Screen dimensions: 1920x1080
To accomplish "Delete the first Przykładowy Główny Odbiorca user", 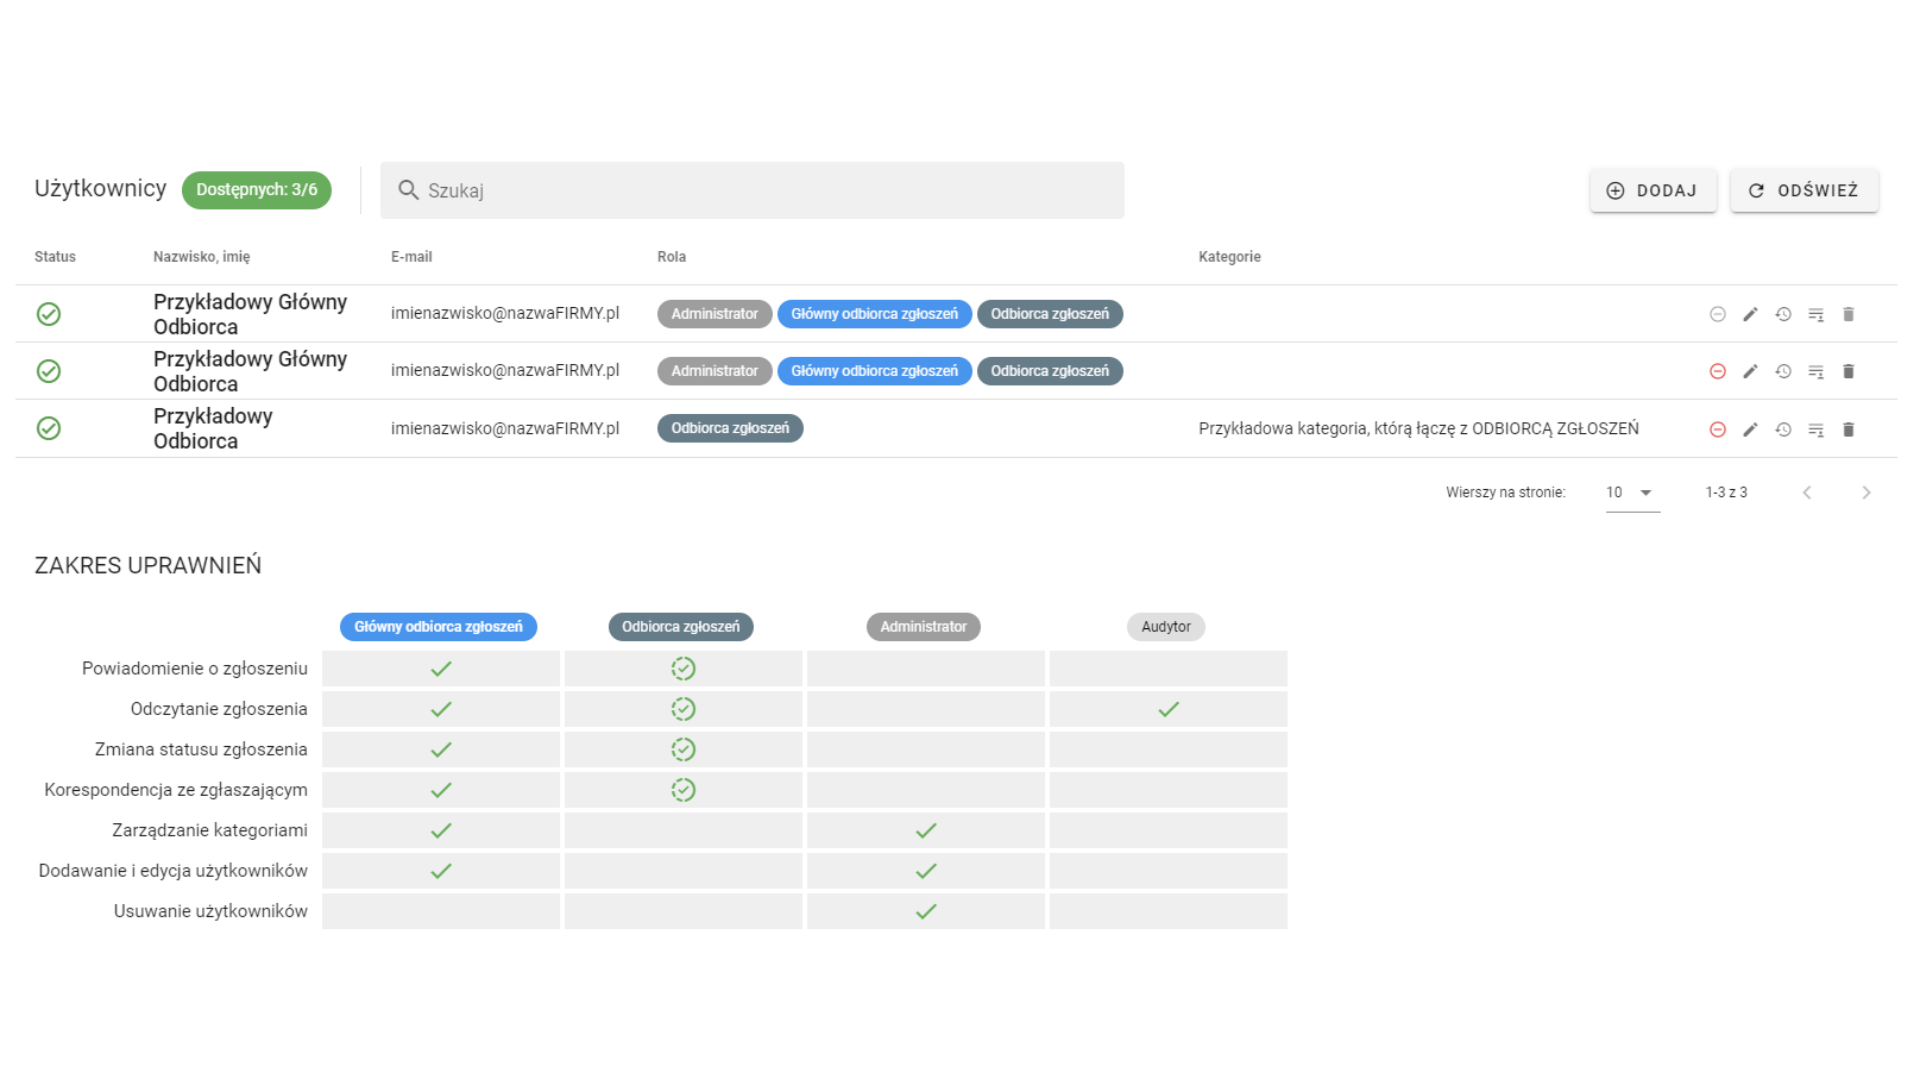I will [x=1848, y=314].
